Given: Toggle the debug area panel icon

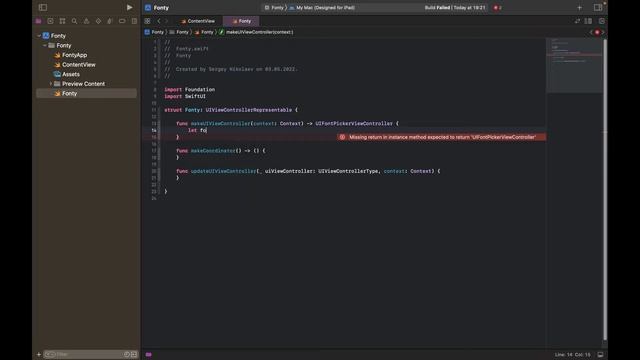Looking at the screenshot, I should pos(600,354).
